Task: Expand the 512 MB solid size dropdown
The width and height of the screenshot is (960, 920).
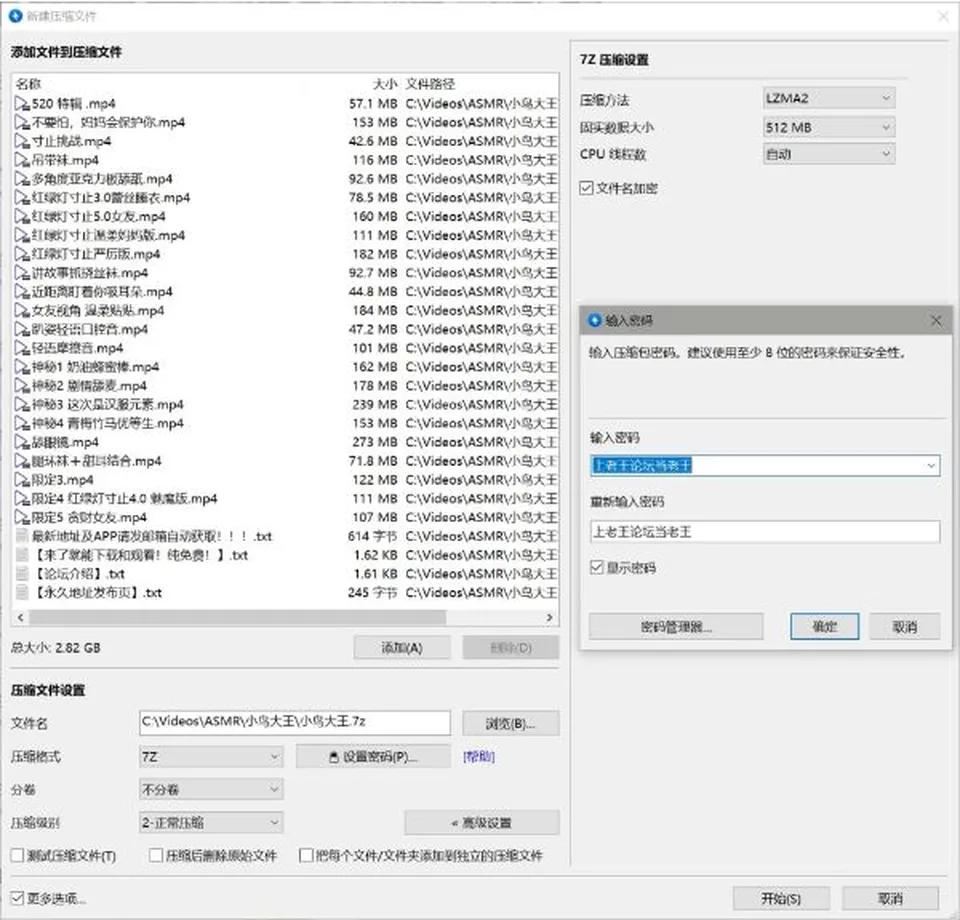Action: coord(828,127)
